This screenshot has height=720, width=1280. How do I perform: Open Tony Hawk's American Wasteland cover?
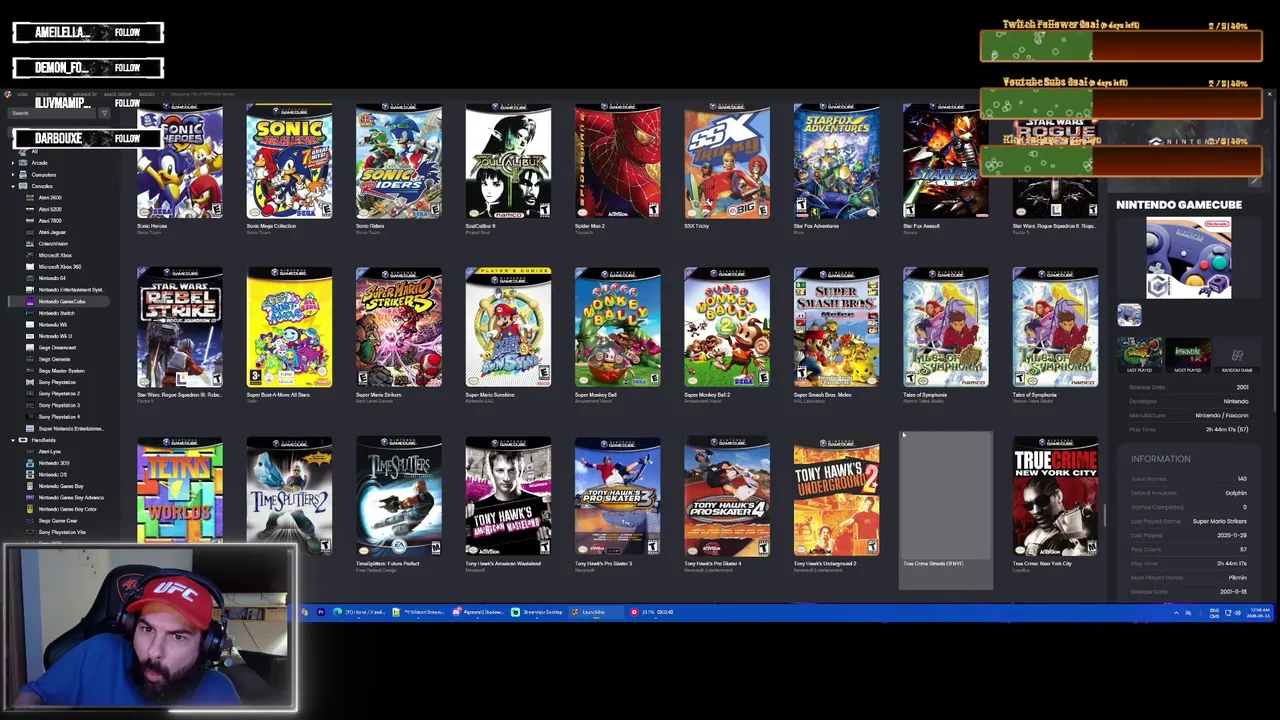point(508,496)
